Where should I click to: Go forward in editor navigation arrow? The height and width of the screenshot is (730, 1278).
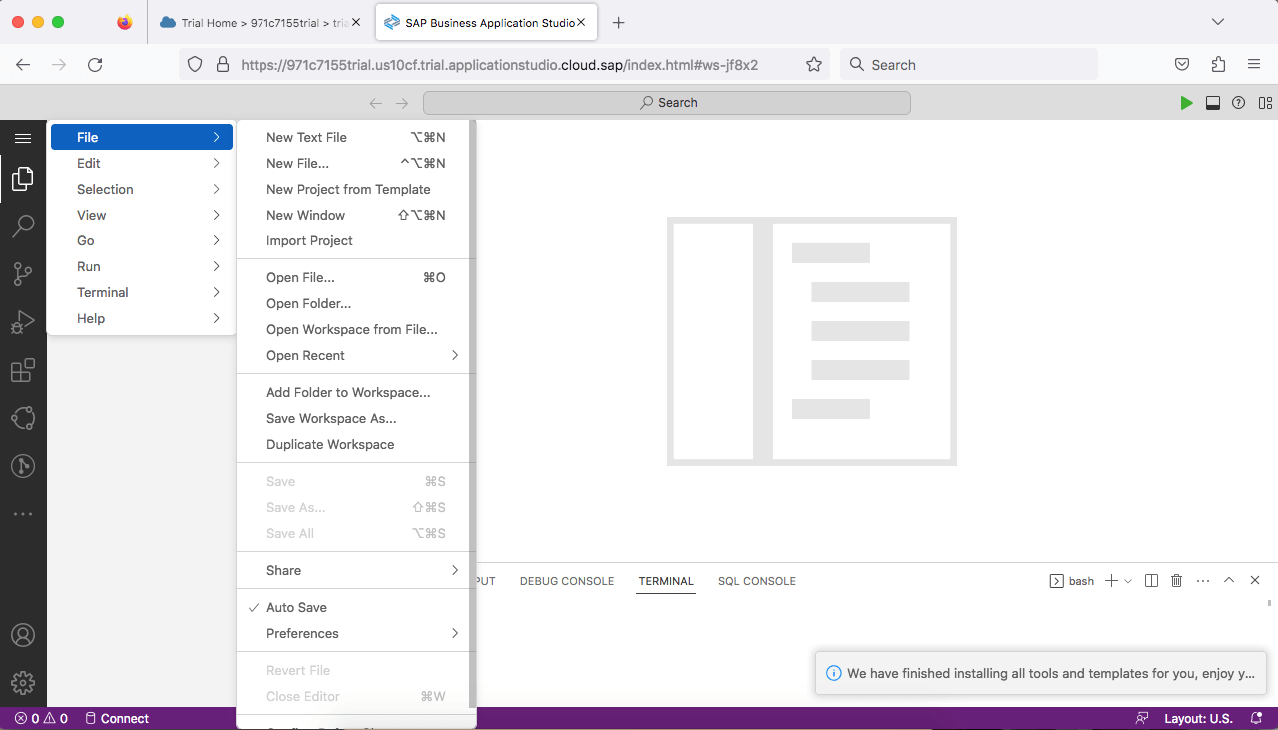[402, 103]
